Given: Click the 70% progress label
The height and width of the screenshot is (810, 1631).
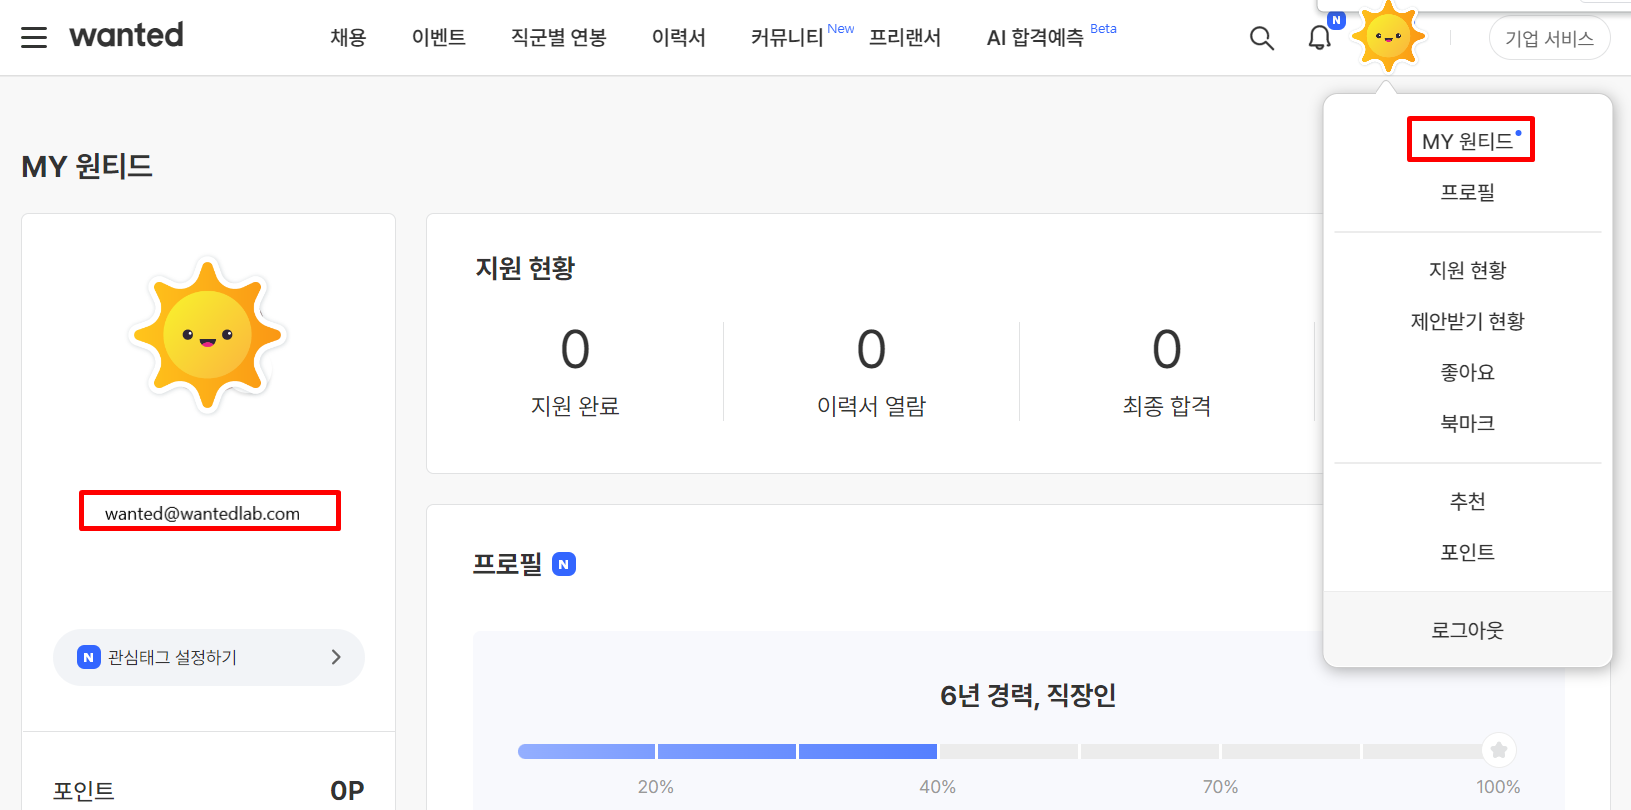Looking at the screenshot, I should coord(1220,787).
